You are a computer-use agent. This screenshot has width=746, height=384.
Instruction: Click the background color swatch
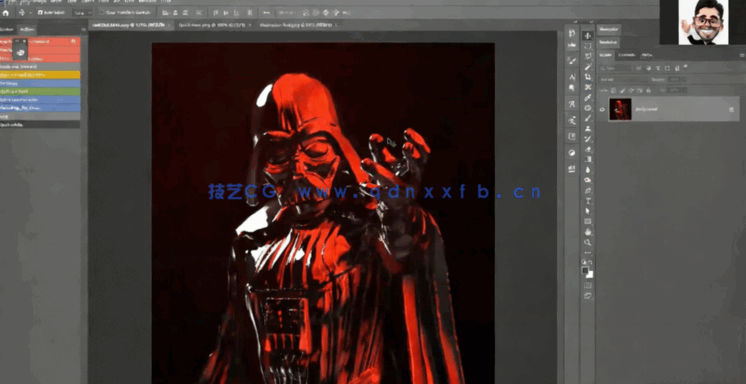(x=590, y=275)
